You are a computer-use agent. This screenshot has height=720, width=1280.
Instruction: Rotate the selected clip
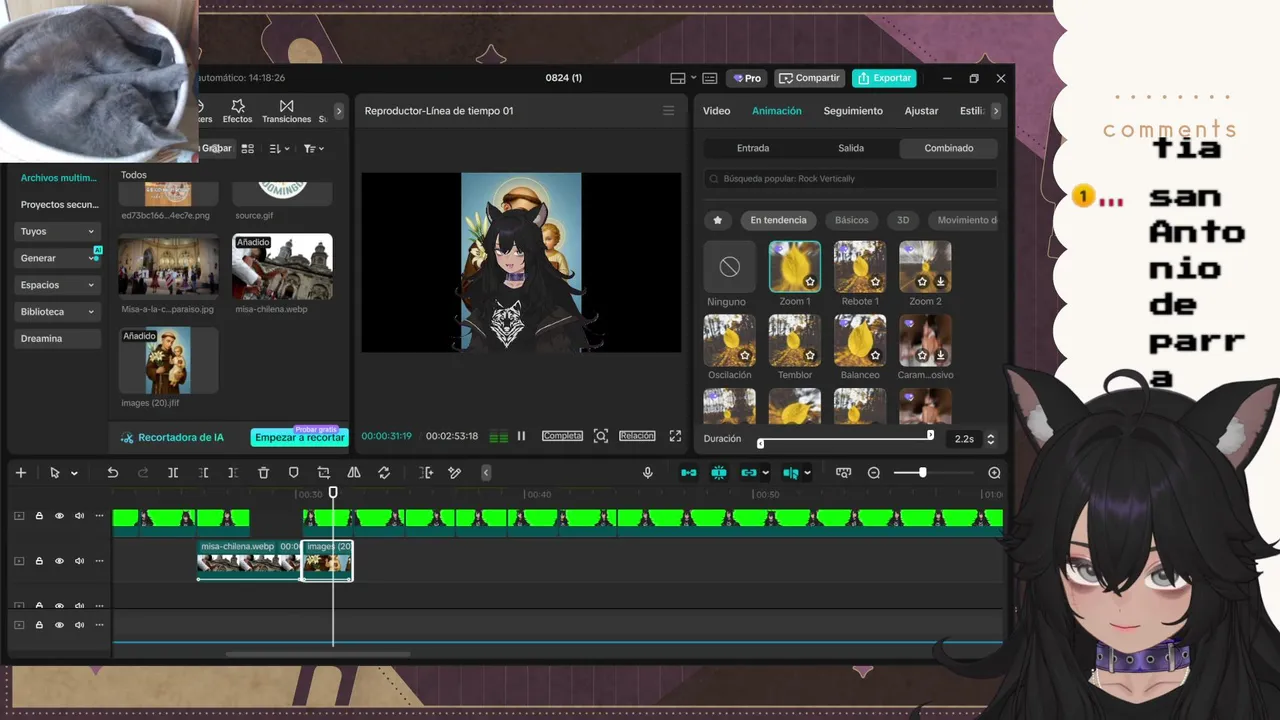[x=384, y=473]
